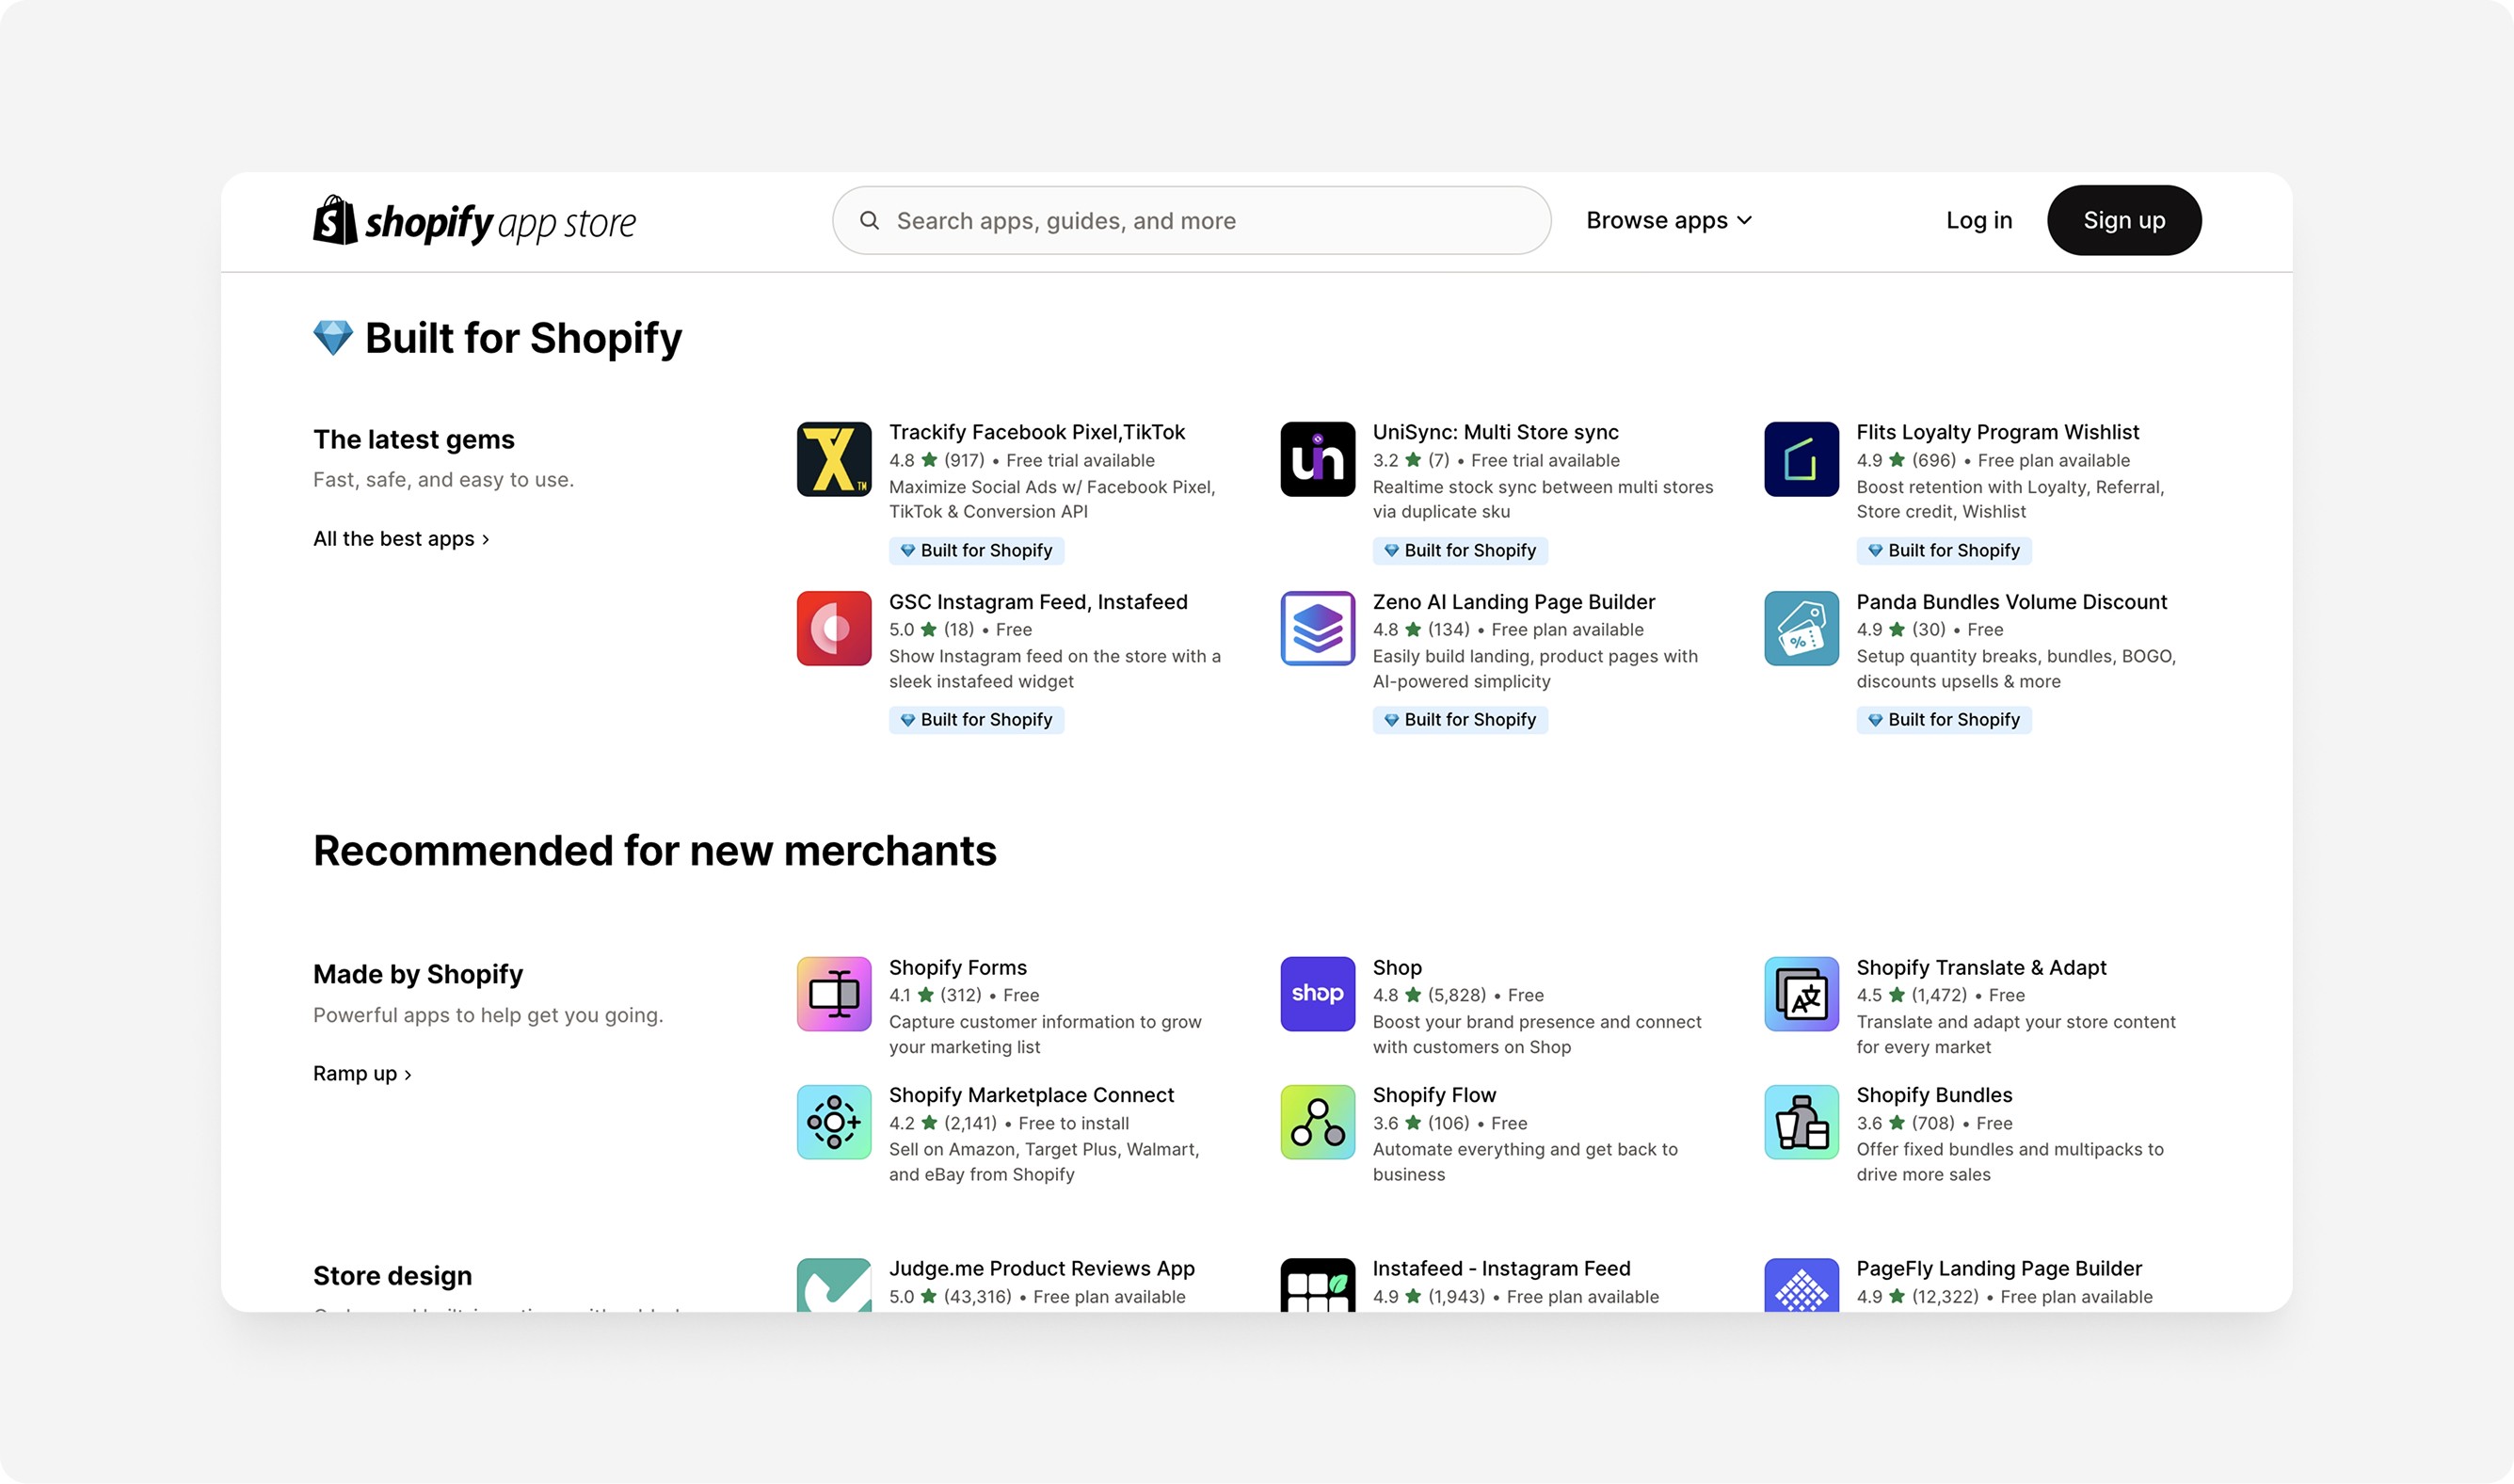This screenshot has height=1484, width=2514.
Task: Open the PageFly Landing Page Builder title
Action: point(1999,1268)
